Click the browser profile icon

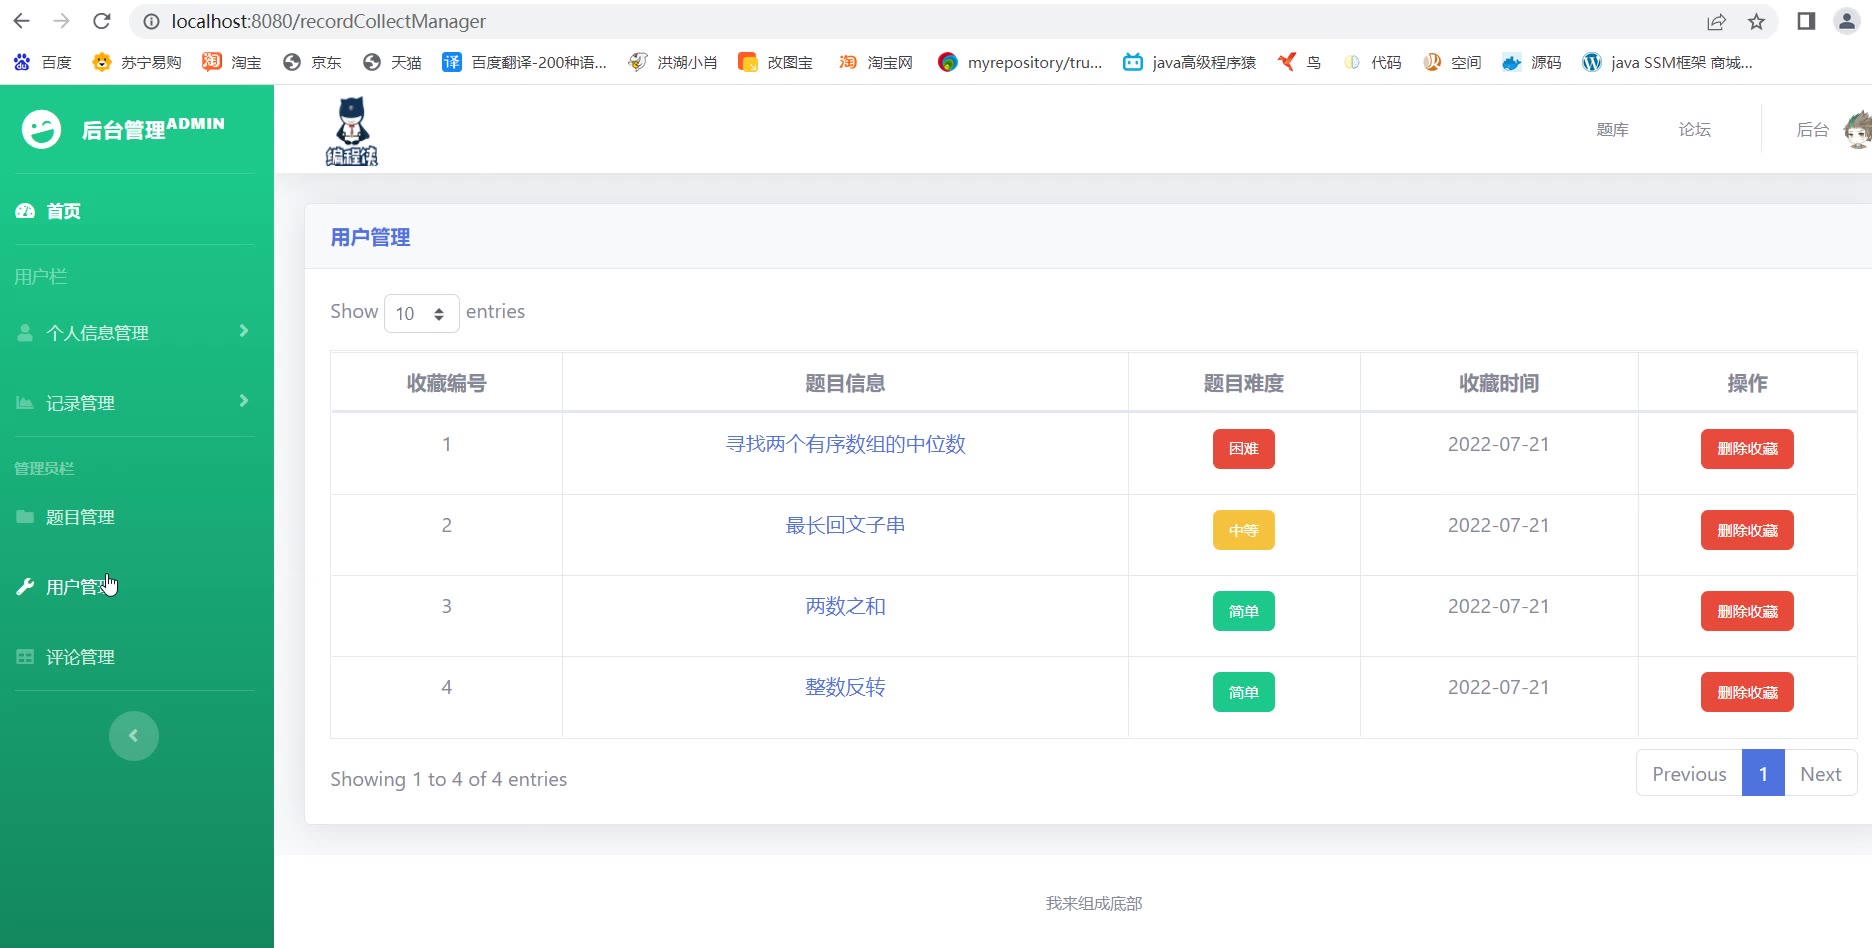point(1846,21)
